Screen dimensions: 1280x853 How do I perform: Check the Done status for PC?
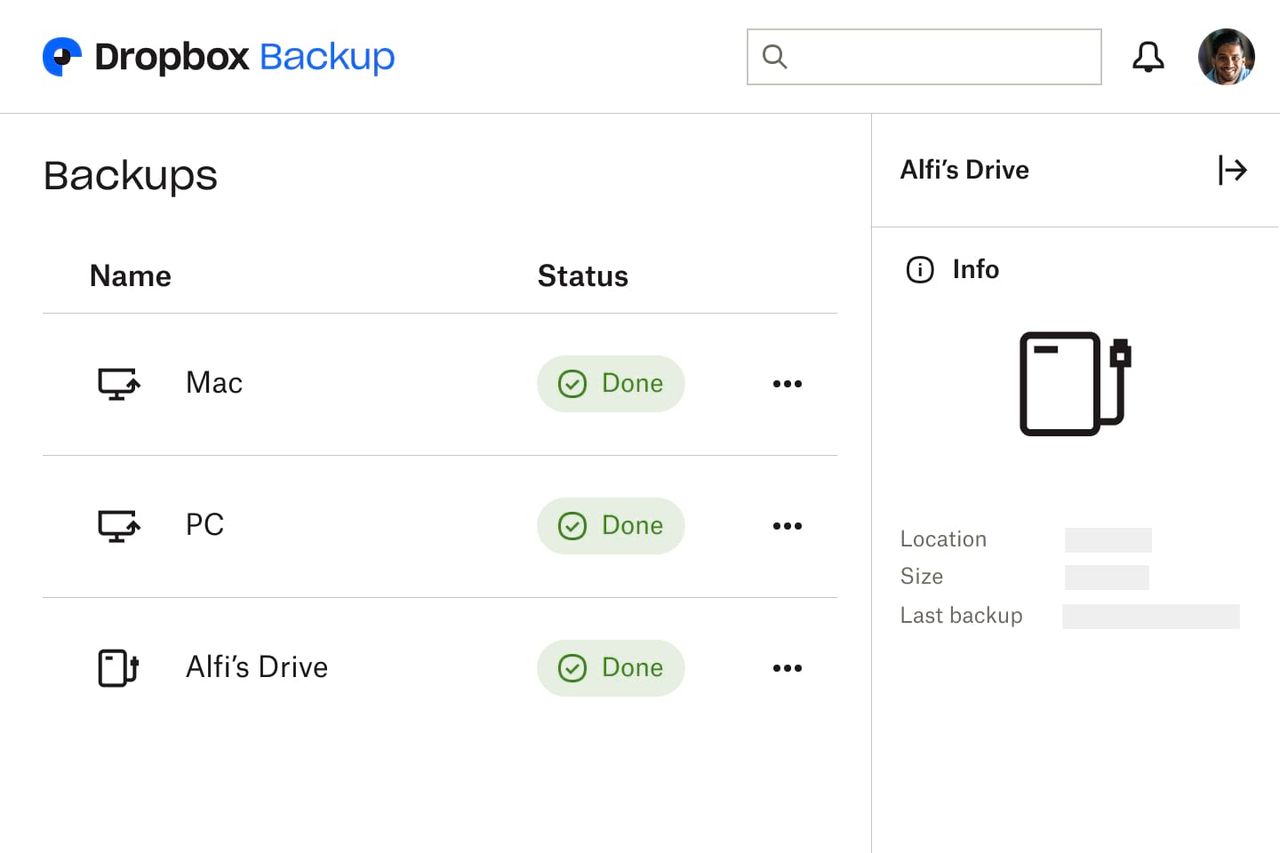610,525
